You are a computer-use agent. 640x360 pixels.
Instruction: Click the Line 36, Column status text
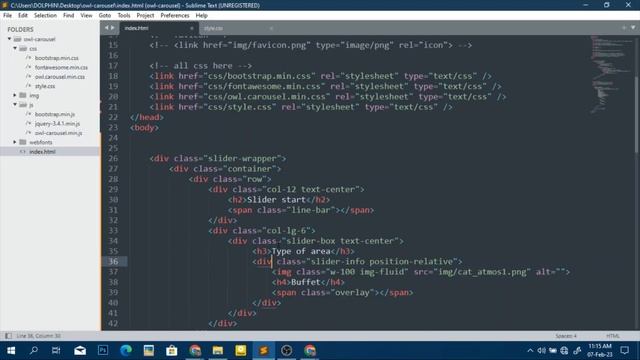(x=38, y=336)
